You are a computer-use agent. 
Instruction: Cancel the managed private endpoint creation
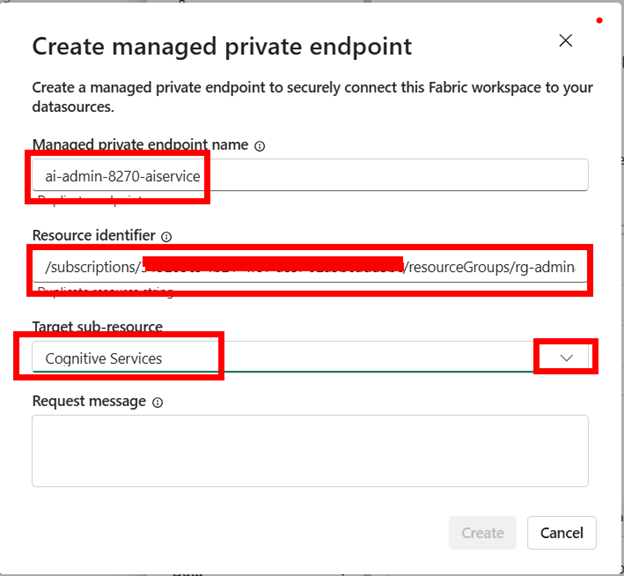click(x=561, y=533)
